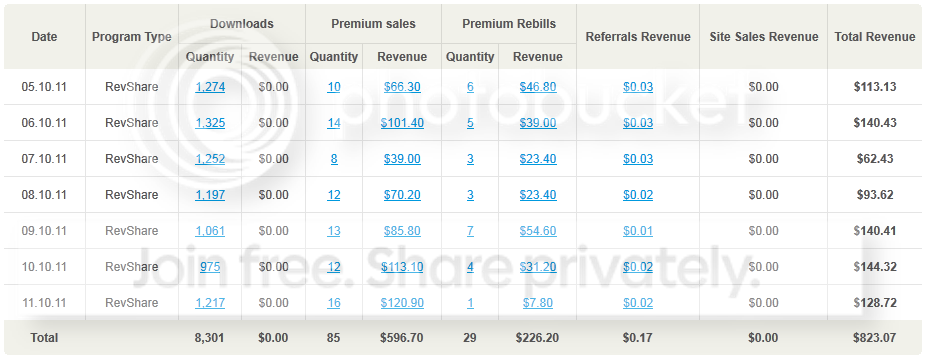This screenshot has width=928, height=360.
Task: Select total revenue $140.43
Action: pos(875,123)
